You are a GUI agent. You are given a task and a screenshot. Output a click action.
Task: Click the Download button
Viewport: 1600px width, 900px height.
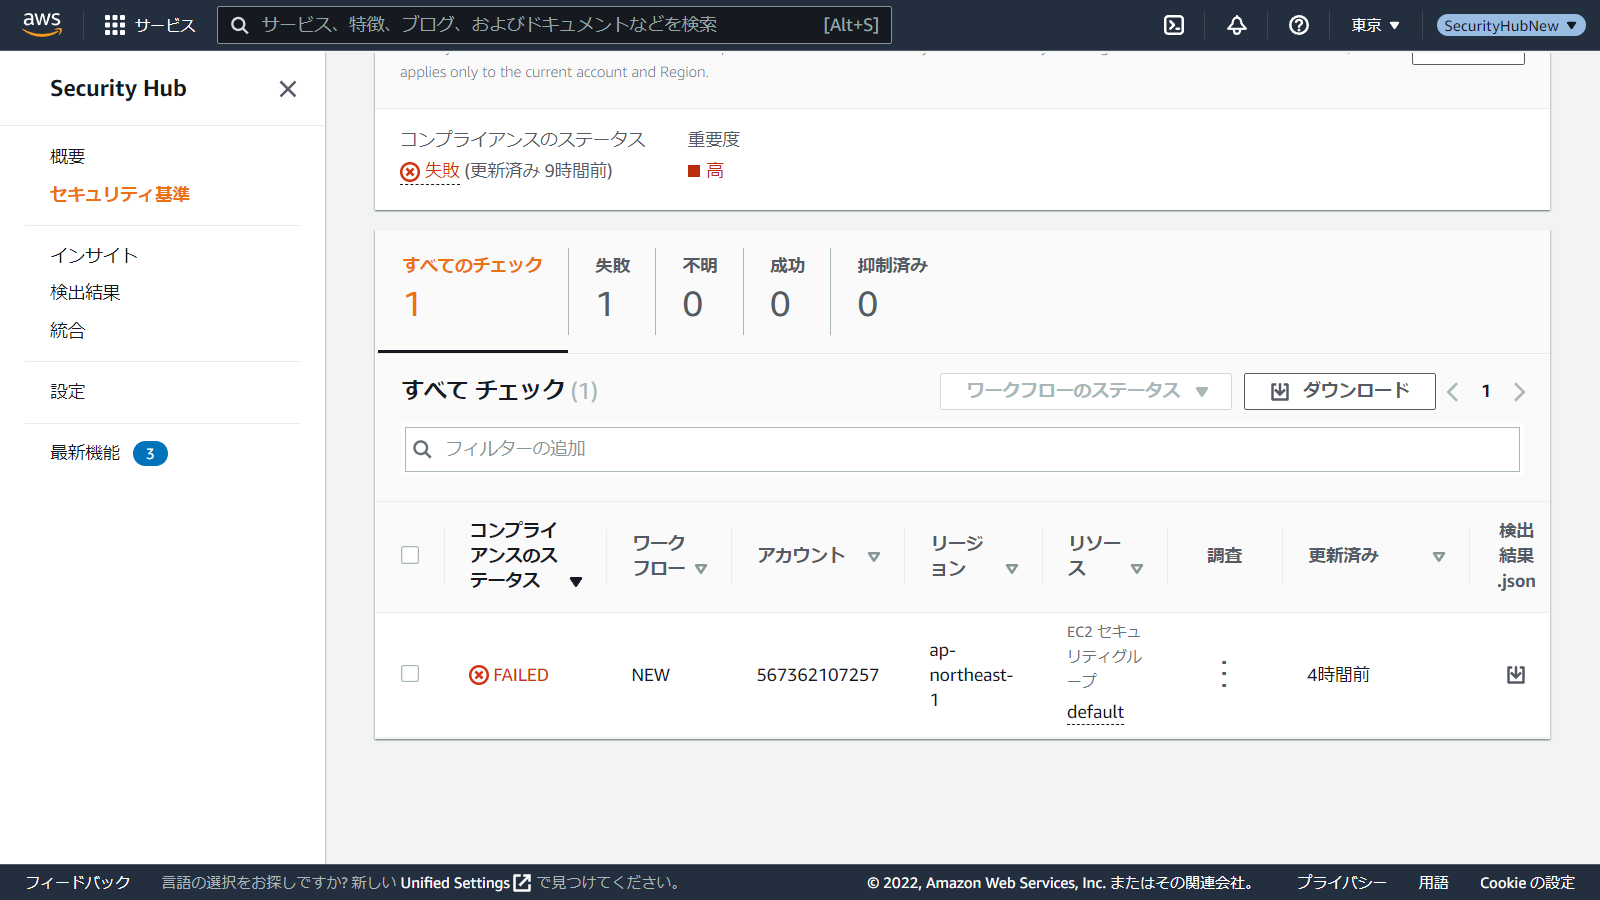pyautogui.click(x=1339, y=391)
